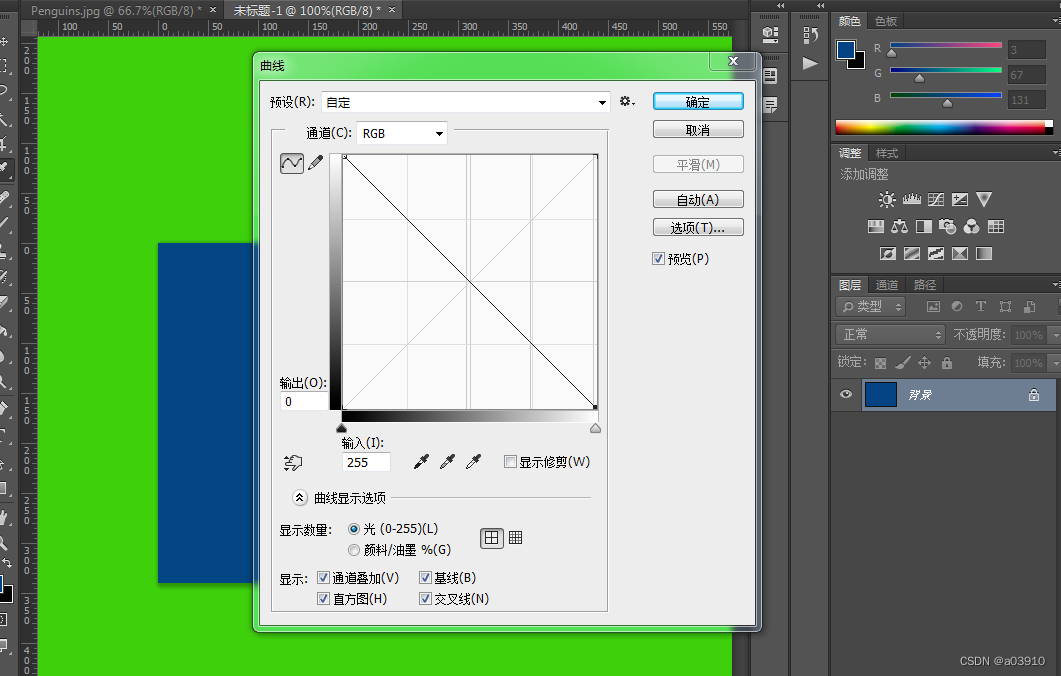Click the 自动 auto button
Image resolution: width=1061 pixels, height=676 pixels.
coord(698,200)
